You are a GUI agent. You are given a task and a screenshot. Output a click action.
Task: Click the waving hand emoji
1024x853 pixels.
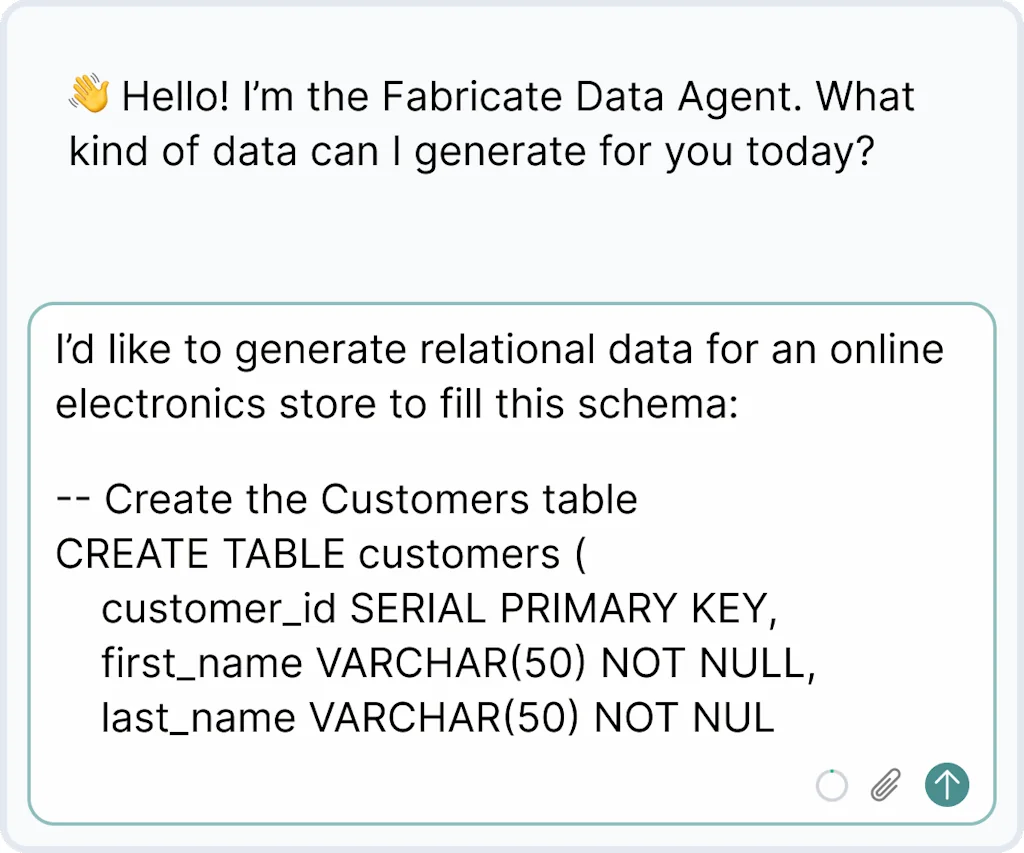[x=88, y=95]
